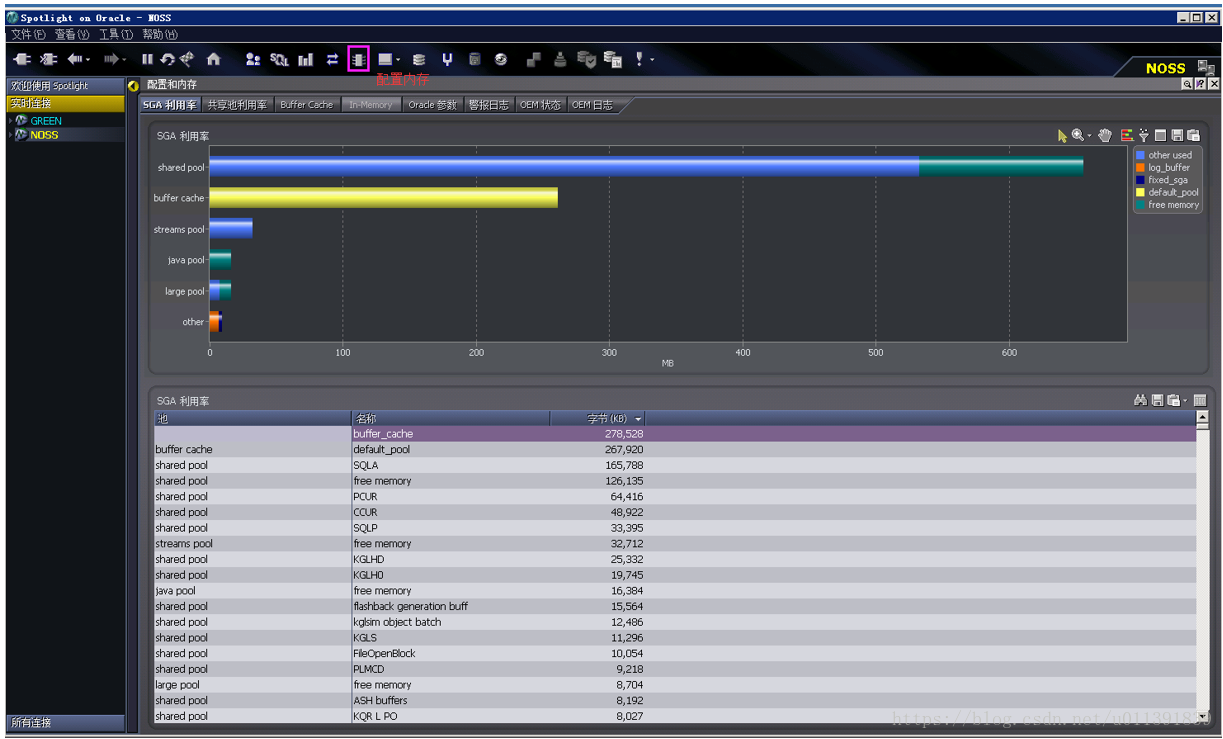Click the 池 column header
Viewport: 1223px width, 739px height.
pyautogui.click(x=252, y=418)
